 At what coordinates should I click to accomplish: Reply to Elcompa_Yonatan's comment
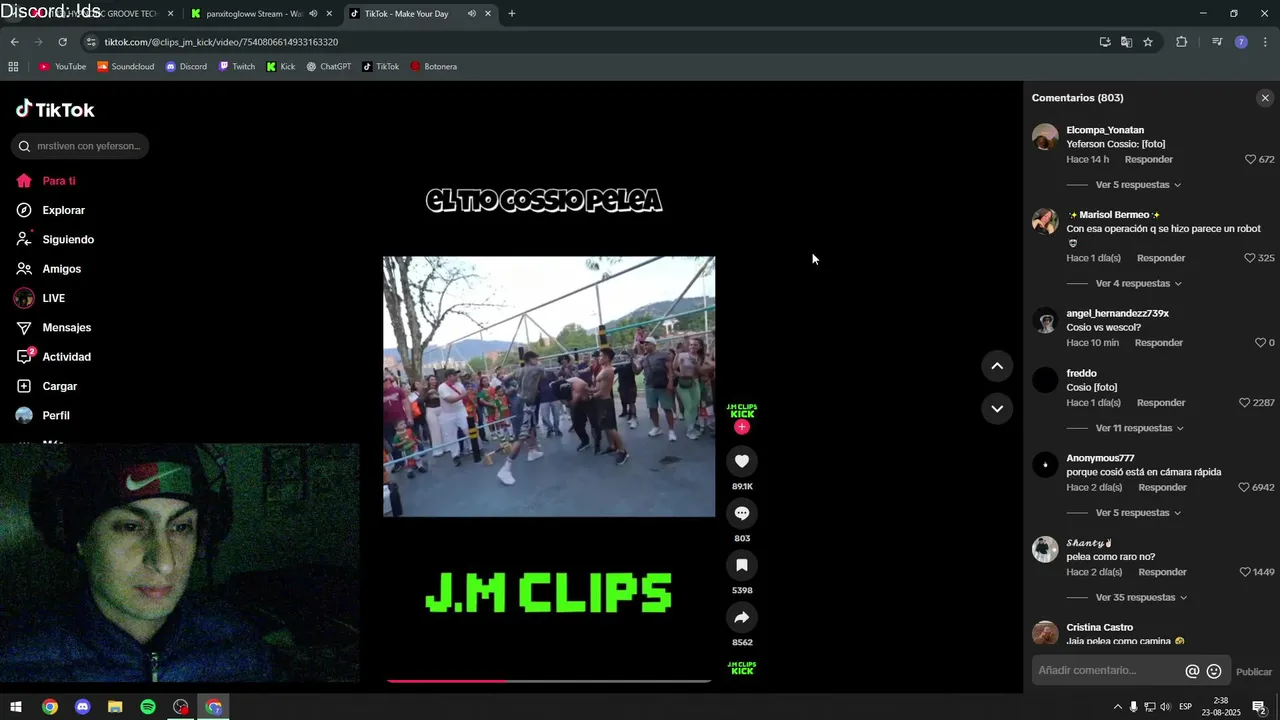[x=1148, y=159]
